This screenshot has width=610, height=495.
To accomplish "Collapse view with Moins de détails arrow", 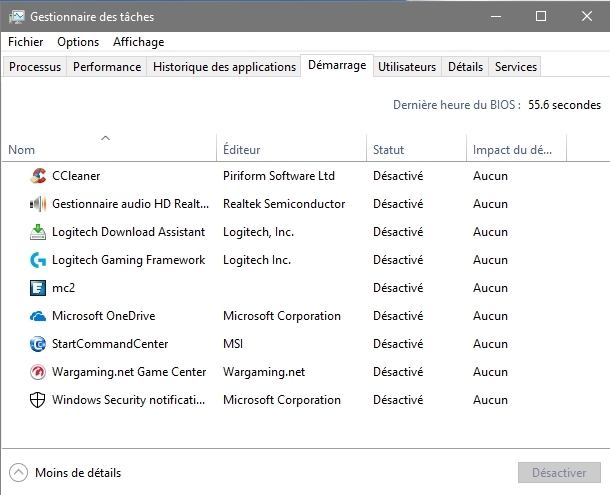I will coord(18,472).
